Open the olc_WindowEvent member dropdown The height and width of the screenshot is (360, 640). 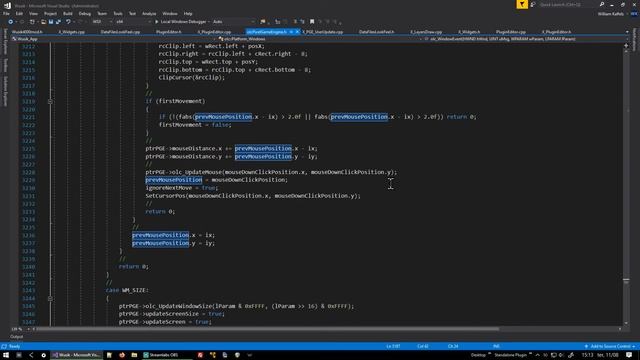pyautogui.click(x=525, y=39)
